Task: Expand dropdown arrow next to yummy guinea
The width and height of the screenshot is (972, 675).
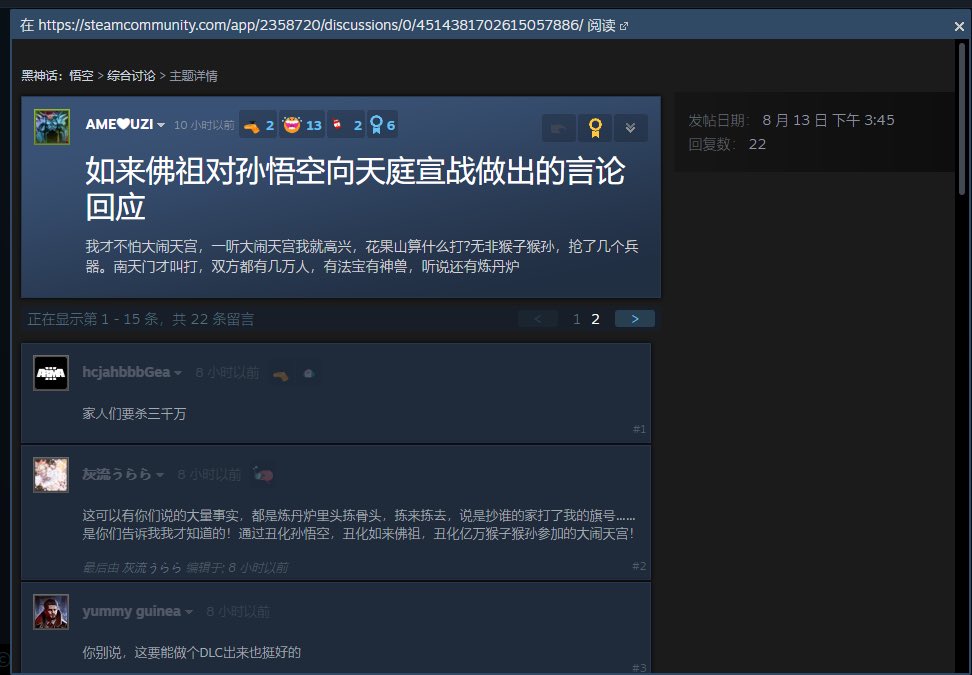Action: tap(188, 612)
